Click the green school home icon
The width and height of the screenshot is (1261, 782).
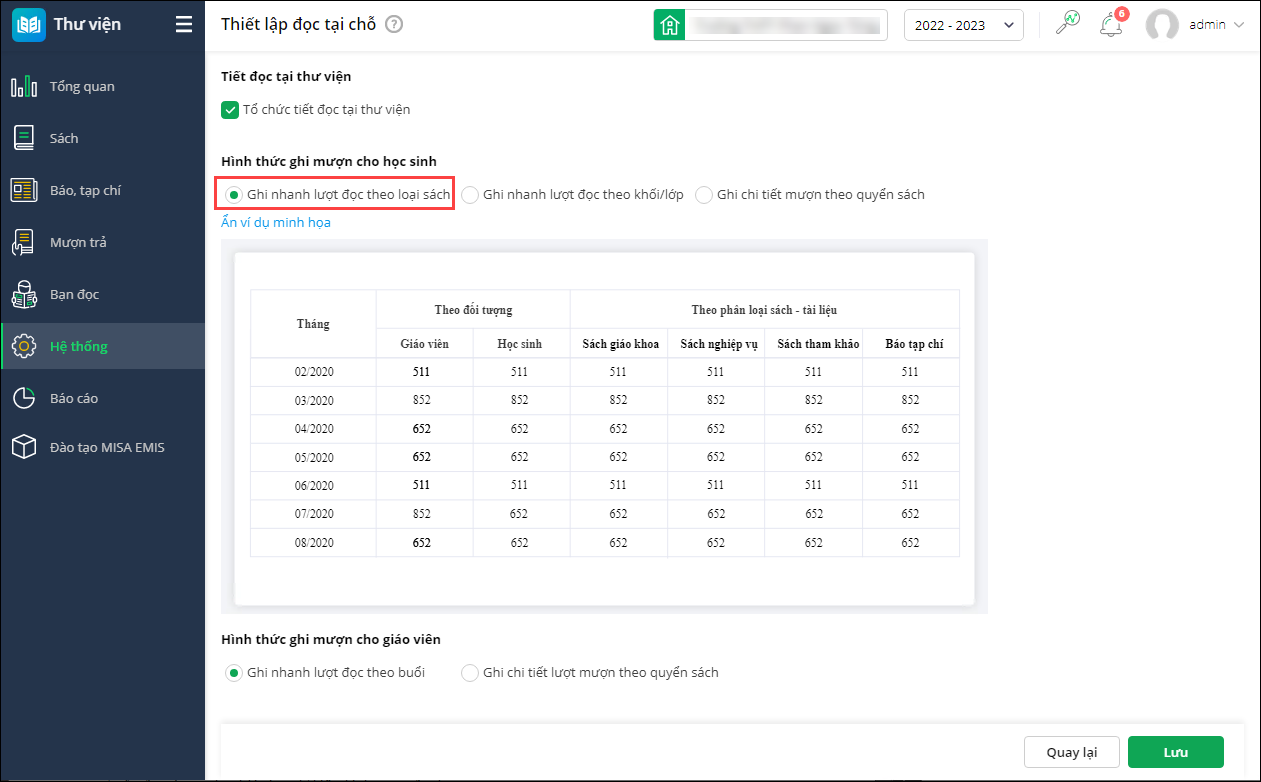(x=669, y=25)
